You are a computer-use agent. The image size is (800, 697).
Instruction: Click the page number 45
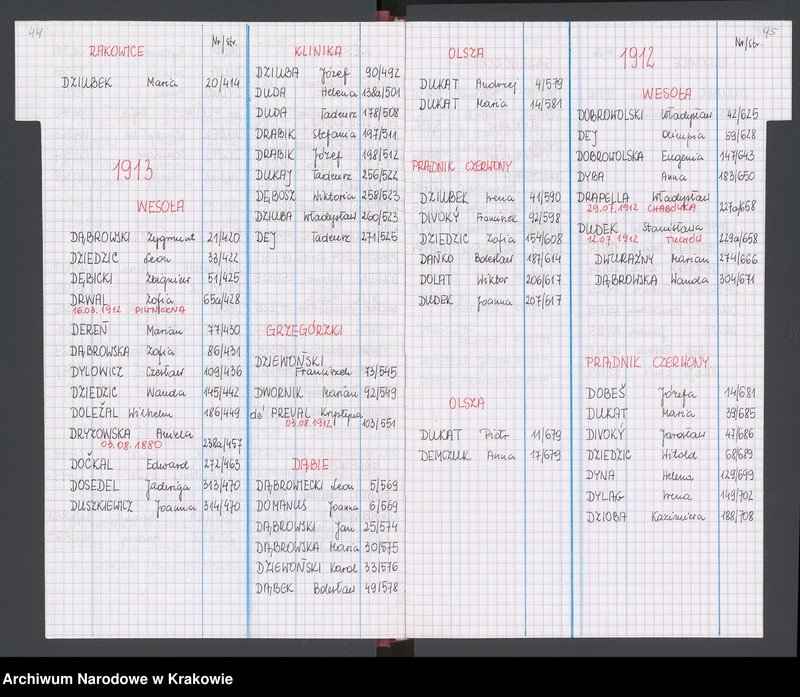pos(769,32)
